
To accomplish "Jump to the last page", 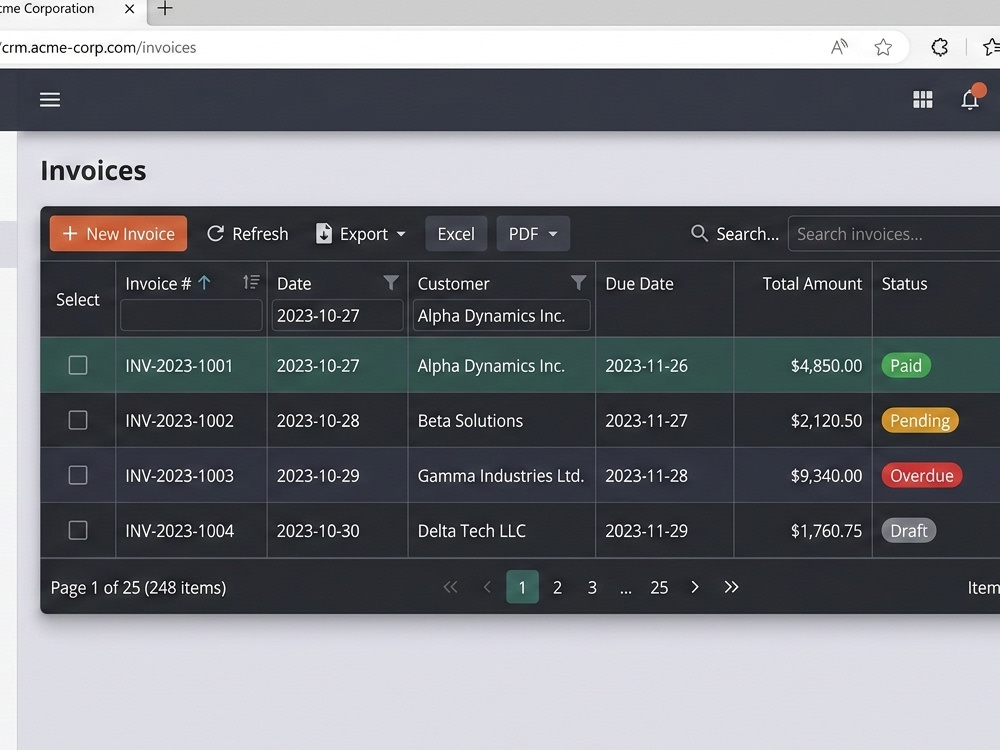I will click(x=732, y=587).
